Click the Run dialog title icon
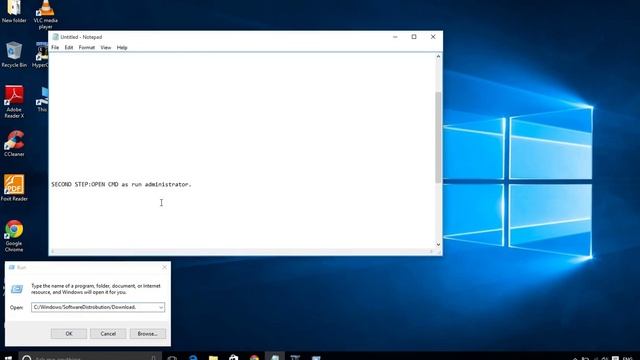This screenshot has height=360, width=640. click(x=11, y=267)
